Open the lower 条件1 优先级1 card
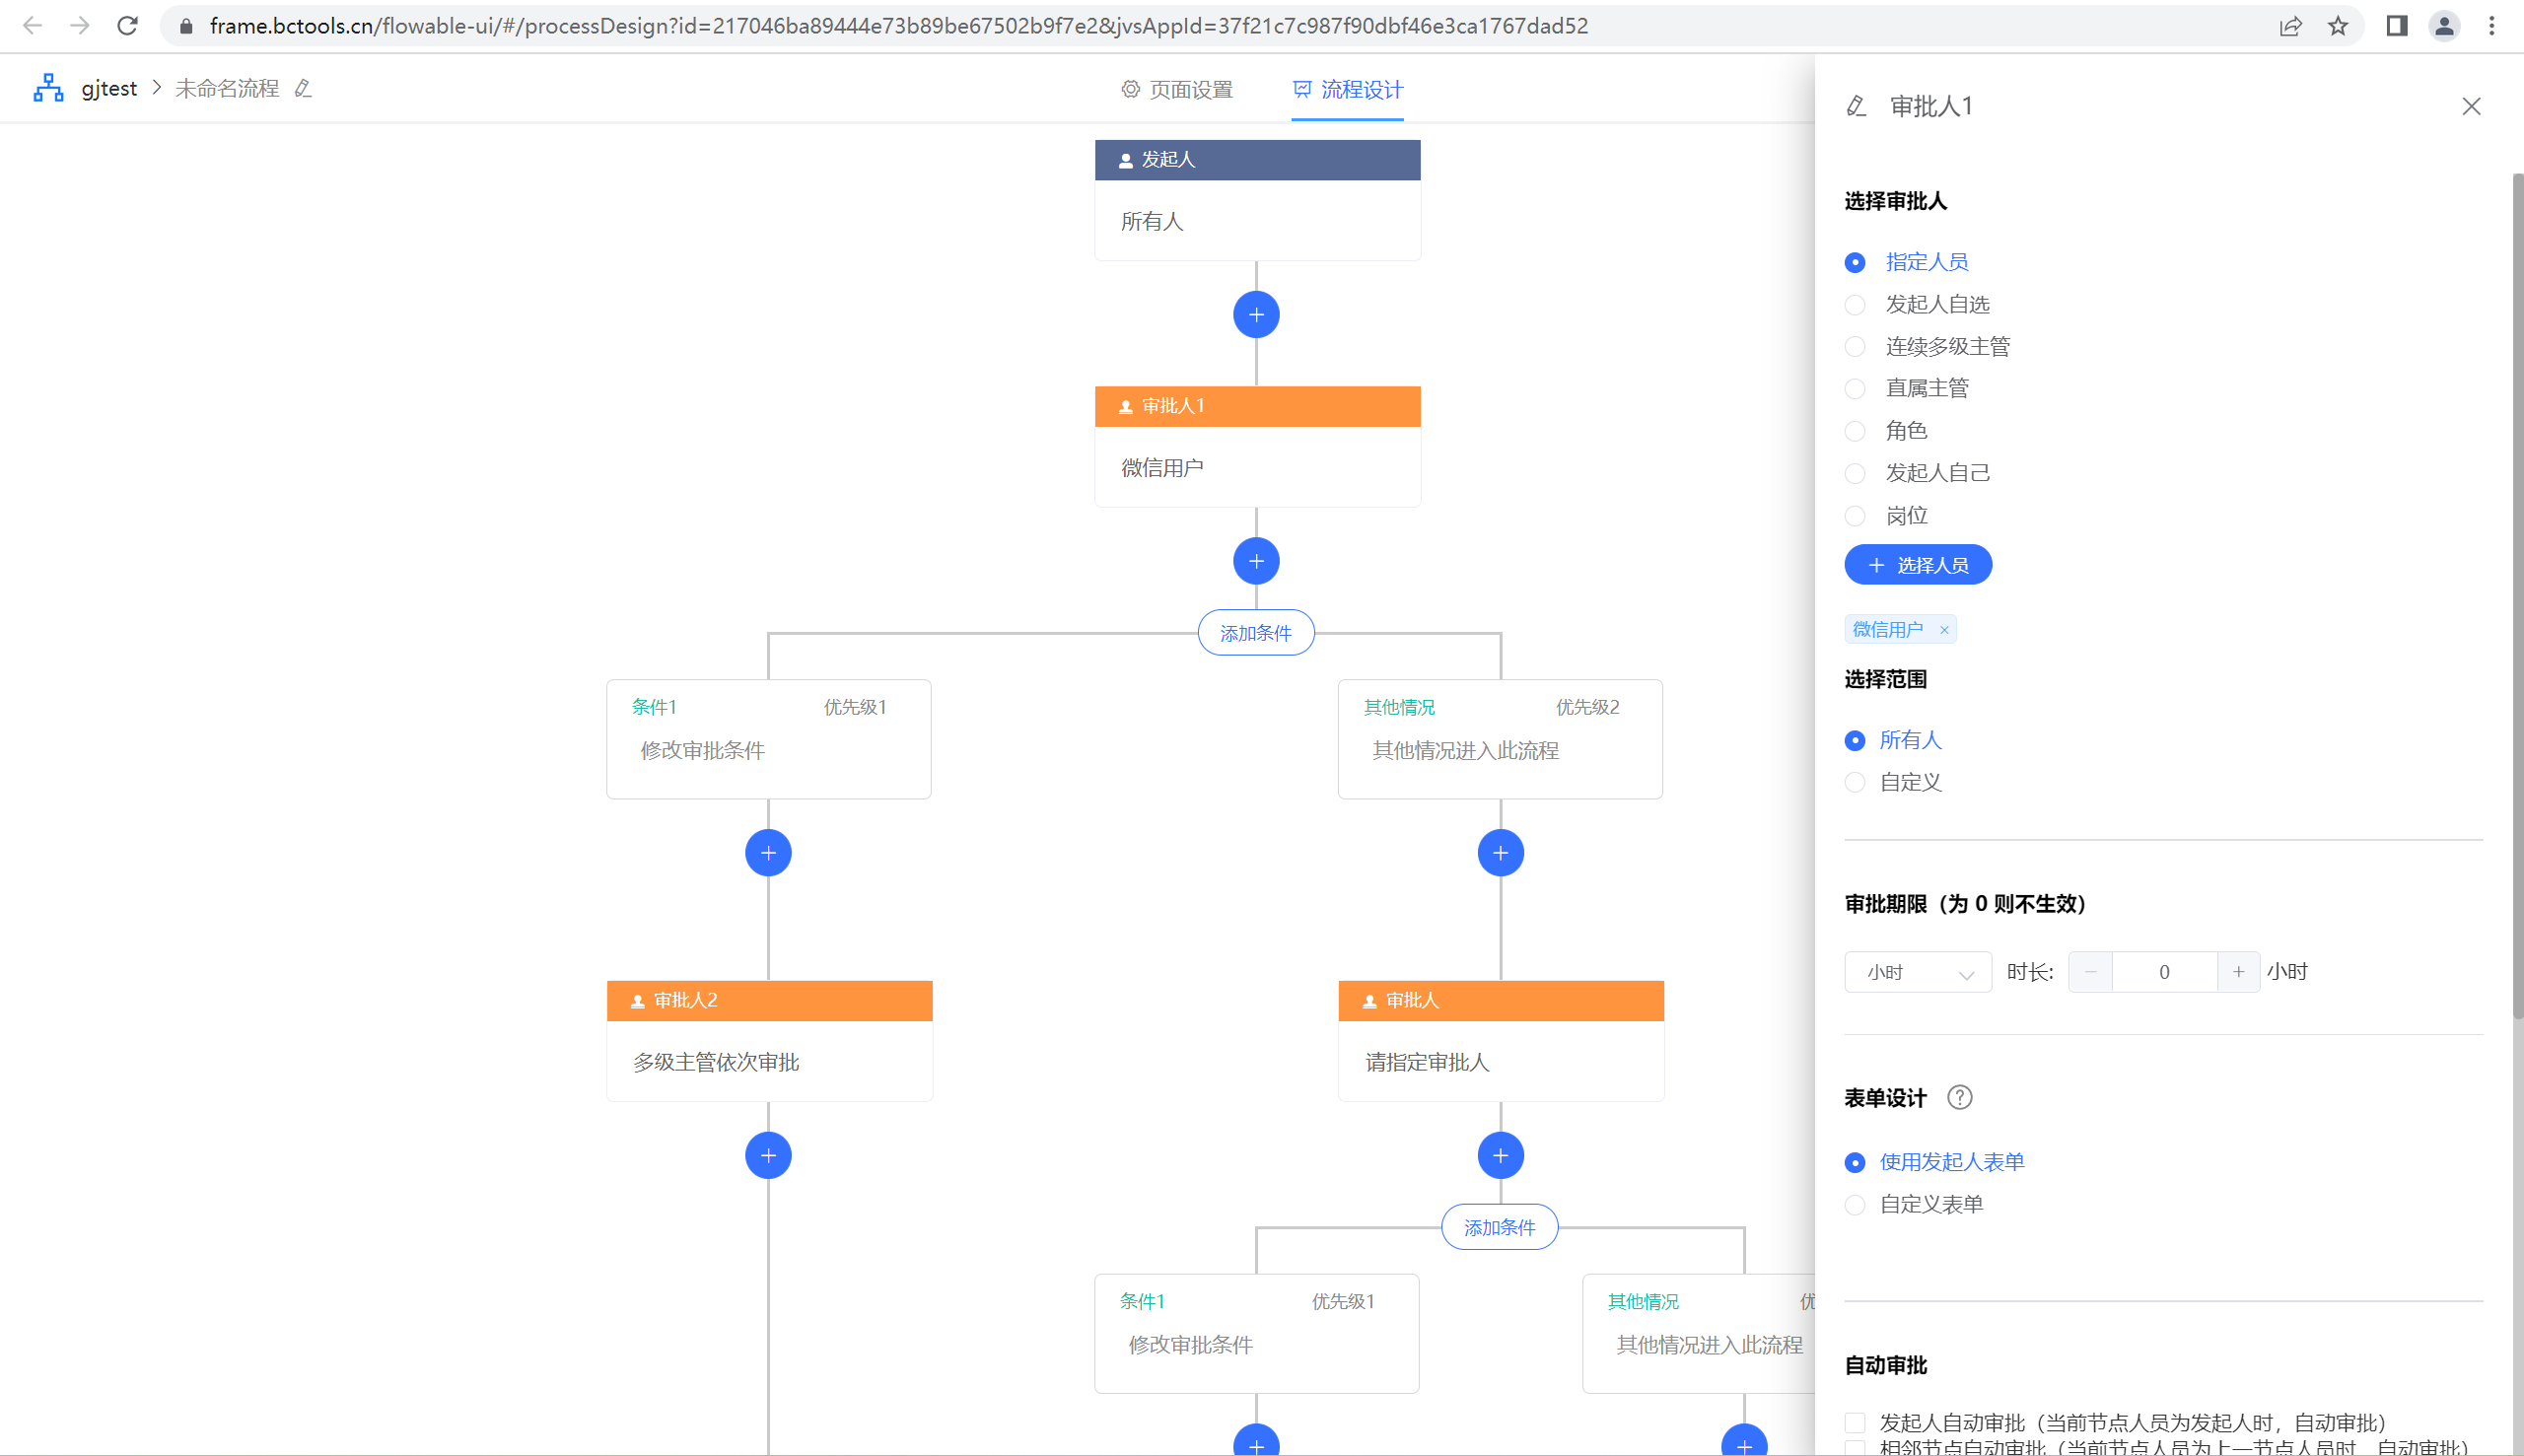Image resolution: width=2524 pixels, height=1456 pixels. 1256,1333
